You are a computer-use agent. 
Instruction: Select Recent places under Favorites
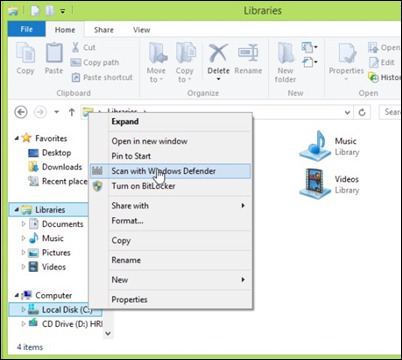[58, 181]
